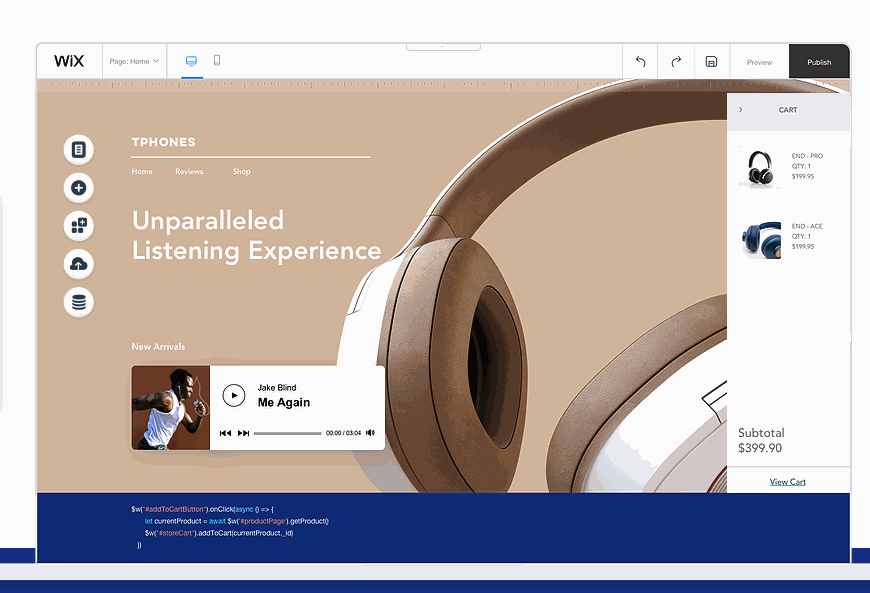The image size is (870, 593).
Task: Collapse the Cart panel with the arrow
Action: click(x=740, y=110)
